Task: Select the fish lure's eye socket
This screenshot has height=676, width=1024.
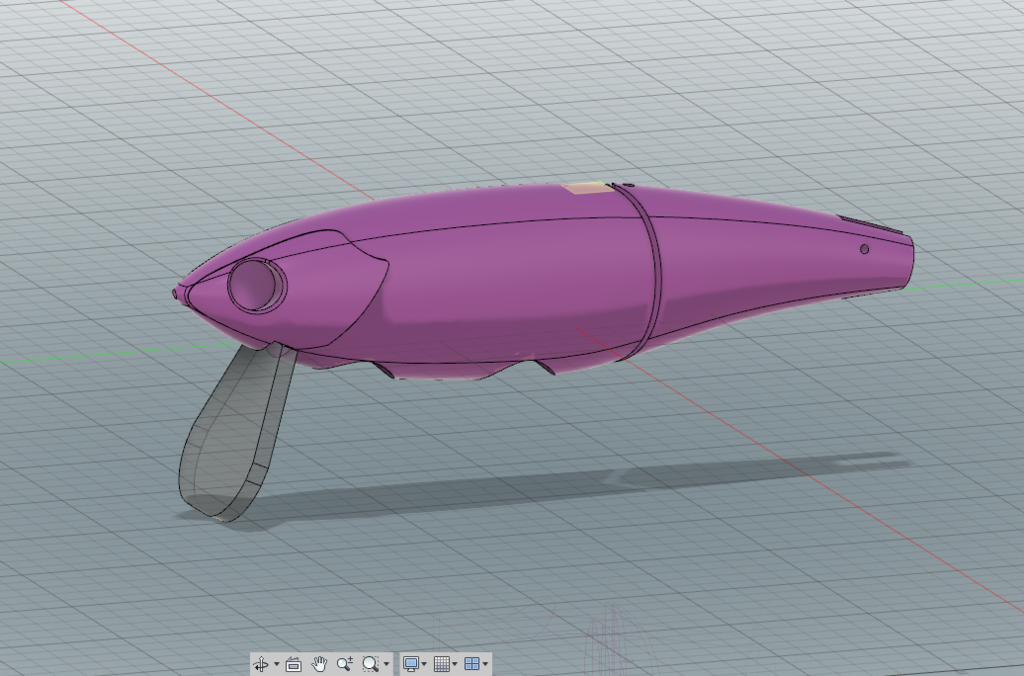Action: (257, 285)
